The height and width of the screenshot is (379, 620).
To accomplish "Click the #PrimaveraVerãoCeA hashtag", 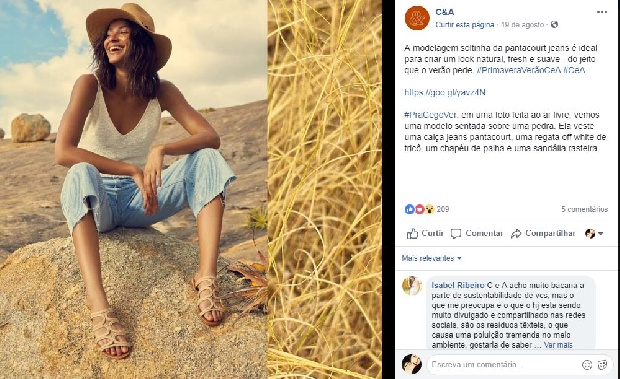I will point(520,70).
